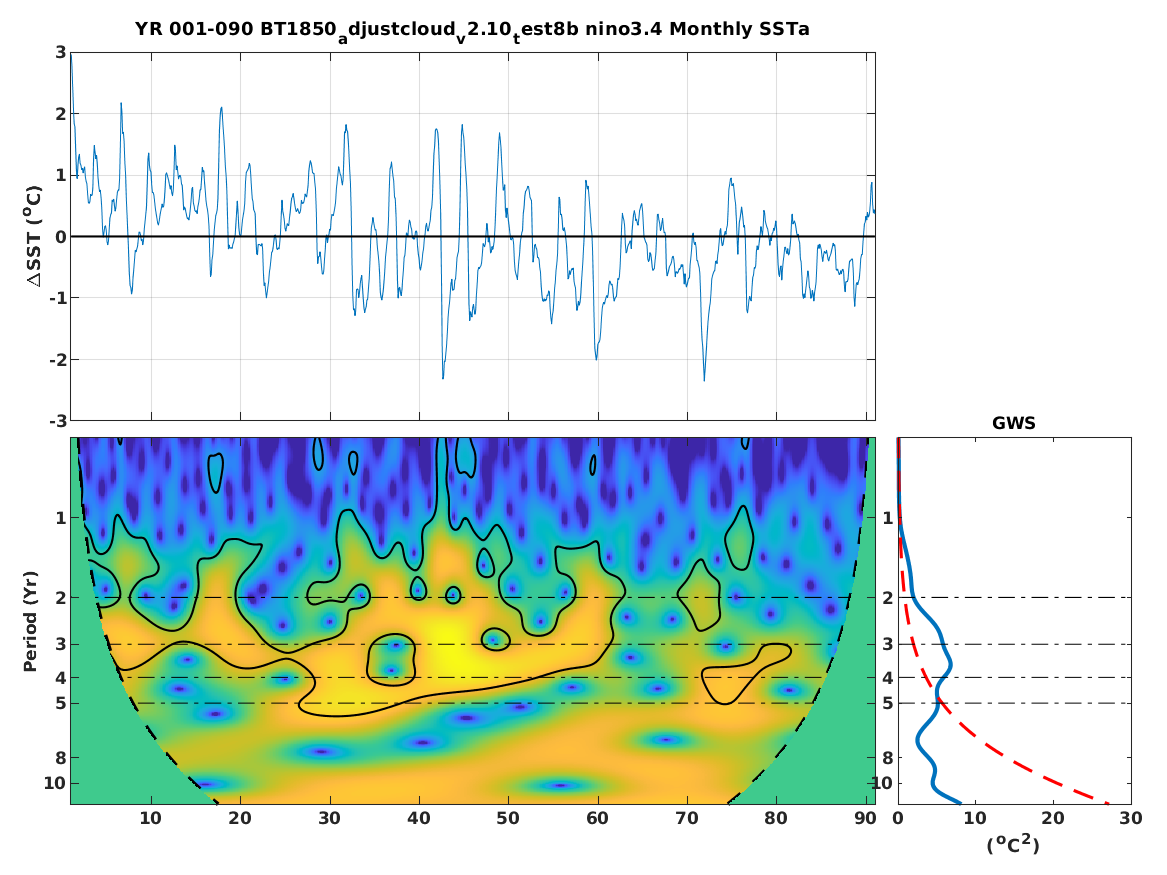Click the '-2' tick on the SST axis
The image size is (1167, 875).
[58, 359]
